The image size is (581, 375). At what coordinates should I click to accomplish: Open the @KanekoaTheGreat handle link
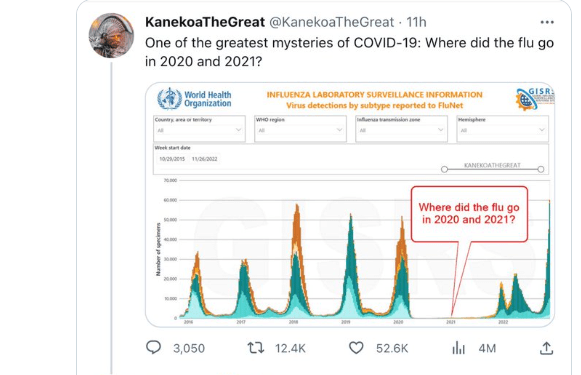click(331, 22)
